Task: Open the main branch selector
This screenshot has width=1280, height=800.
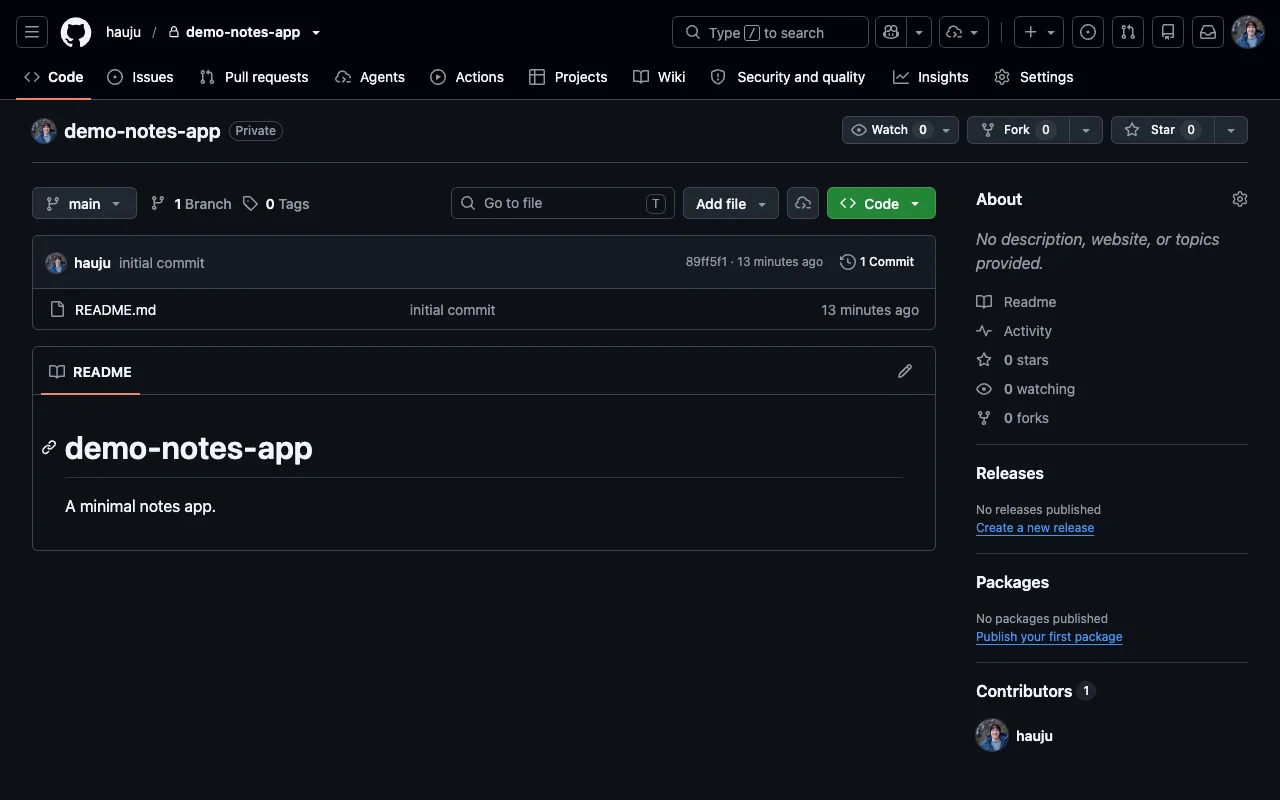Action: point(84,203)
